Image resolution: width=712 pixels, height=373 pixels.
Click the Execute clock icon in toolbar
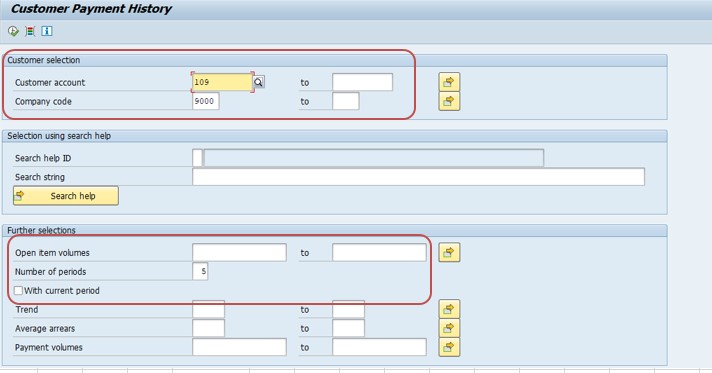pos(13,31)
